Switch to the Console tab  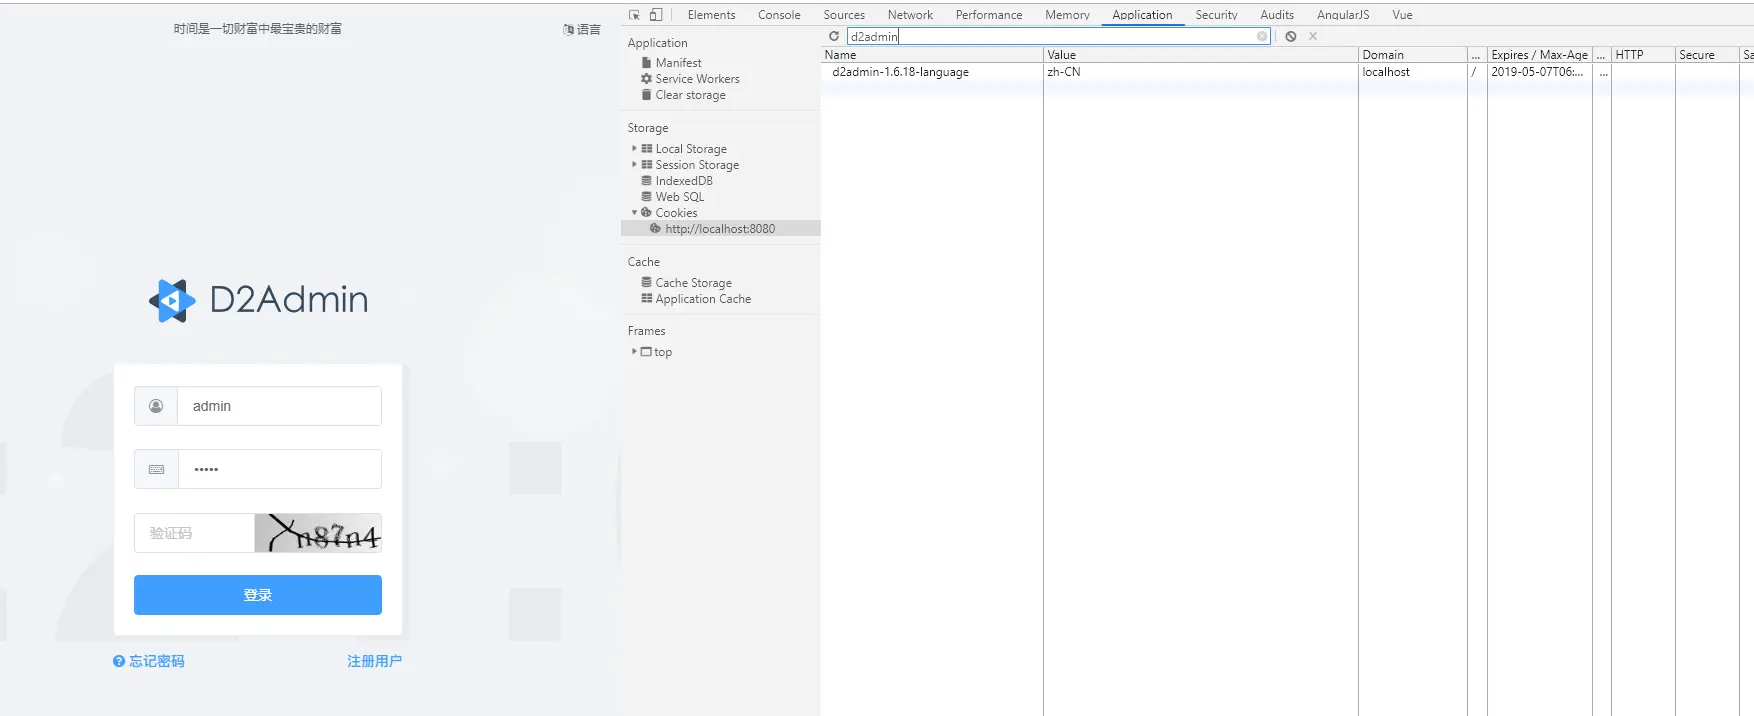779,15
